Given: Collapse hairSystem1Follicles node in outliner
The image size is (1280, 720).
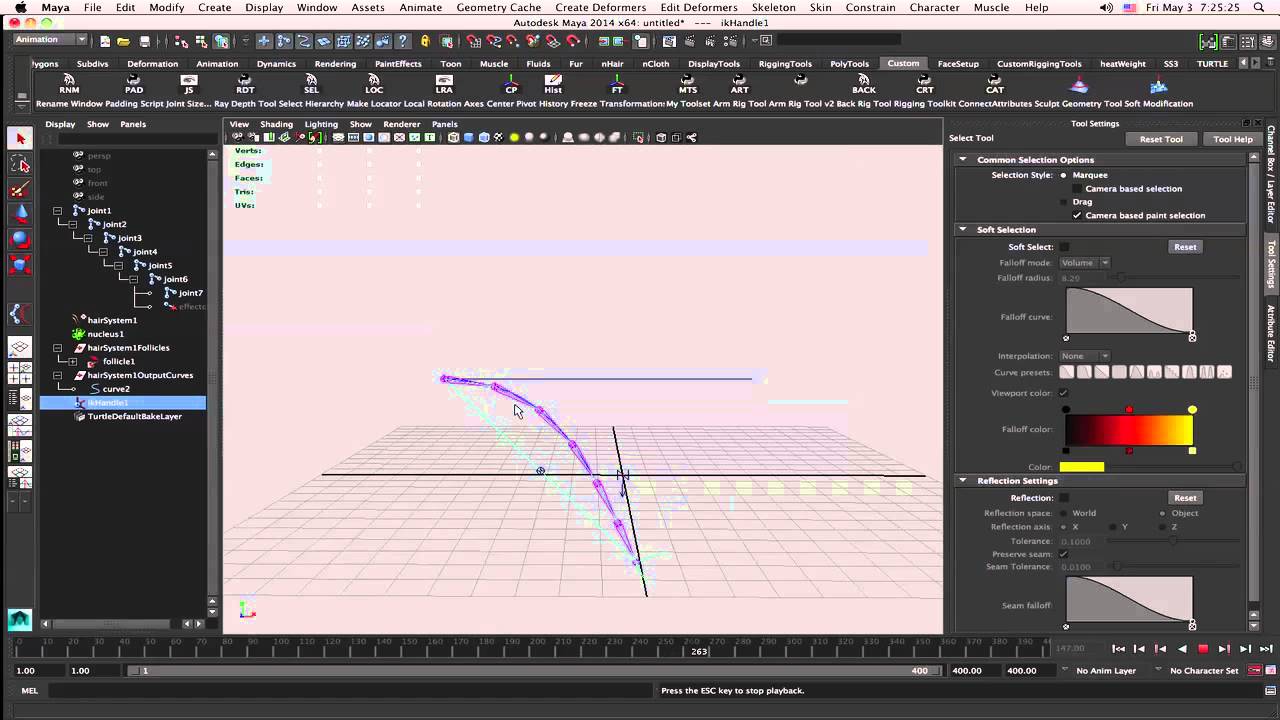Looking at the screenshot, I should (x=57, y=348).
